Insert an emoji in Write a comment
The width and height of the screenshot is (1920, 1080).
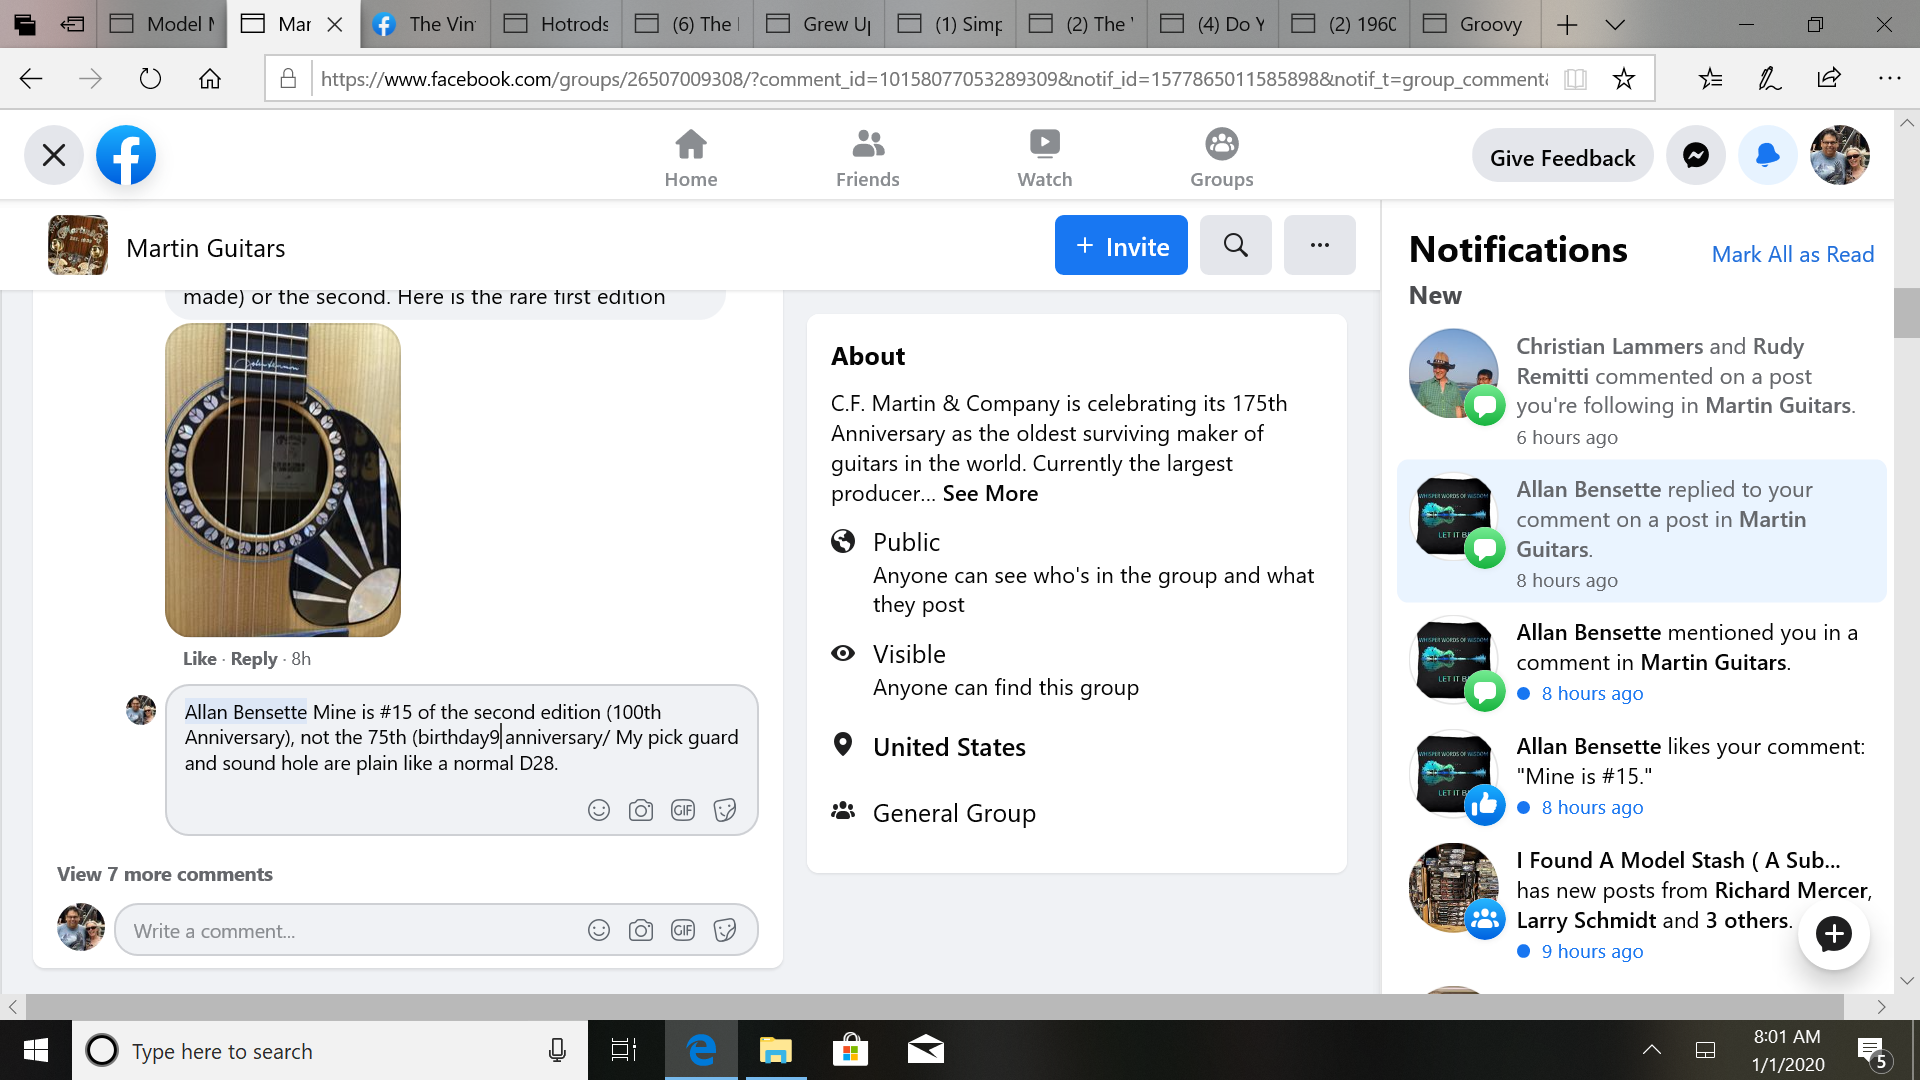(599, 931)
